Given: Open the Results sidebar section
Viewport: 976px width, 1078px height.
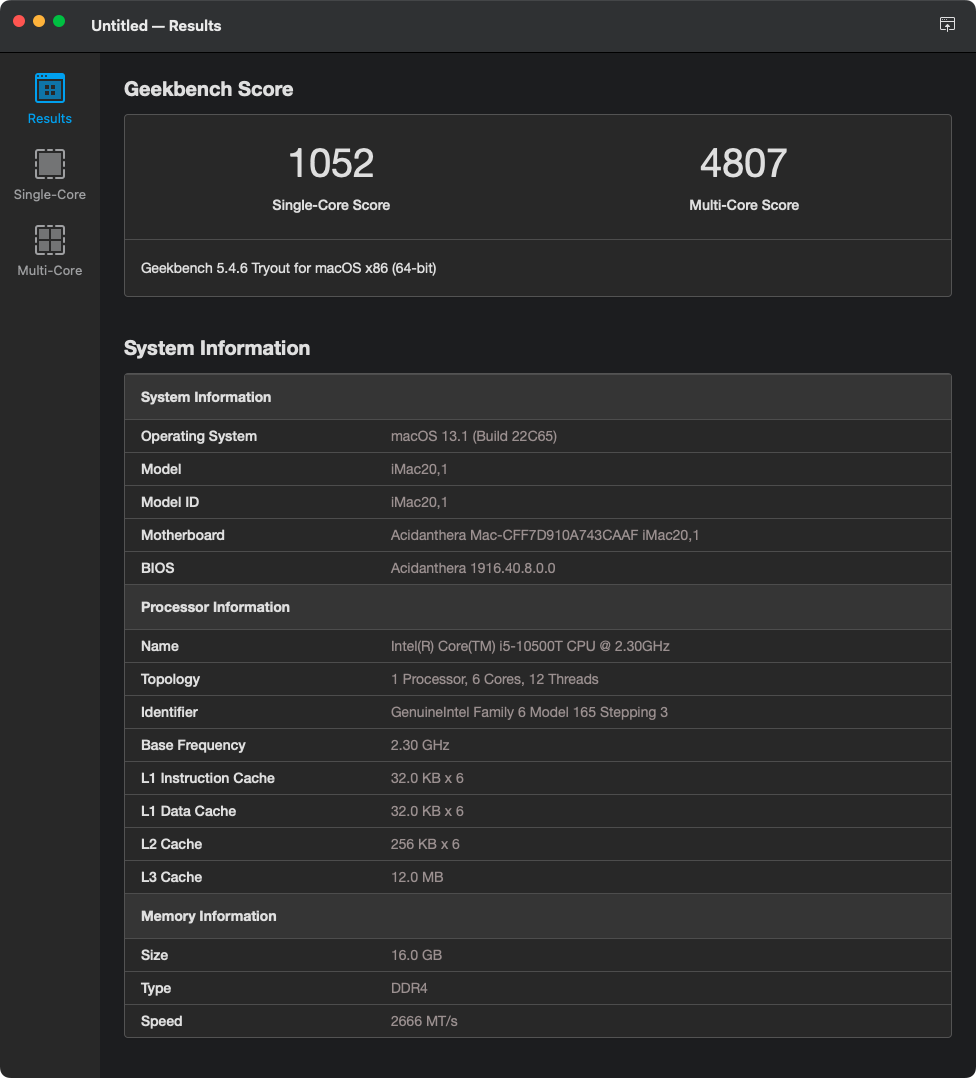Looking at the screenshot, I should (x=49, y=99).
